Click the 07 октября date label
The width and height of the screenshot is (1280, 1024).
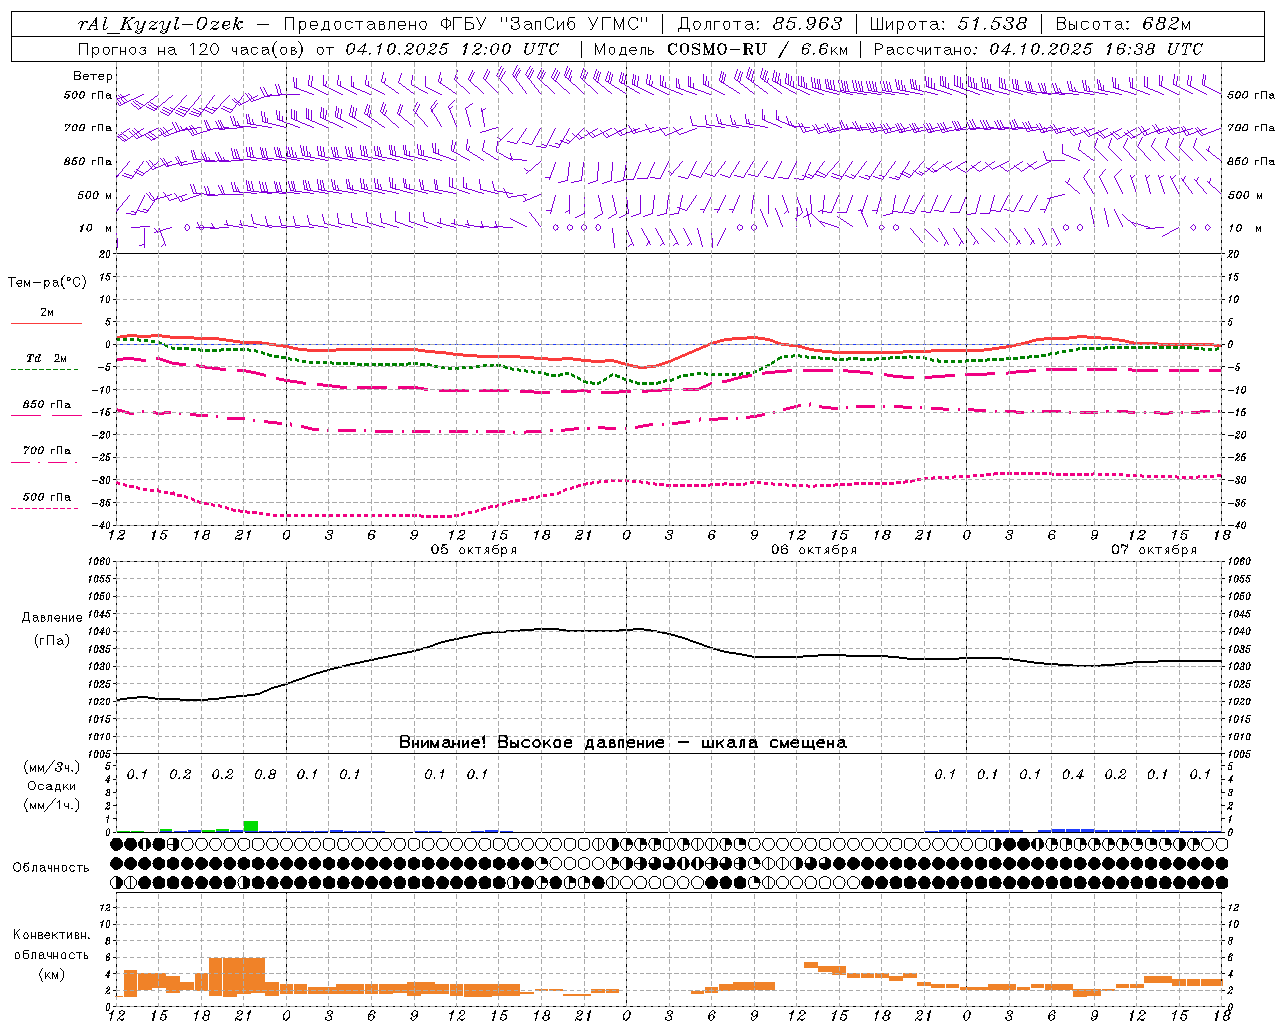tap(1154, 550)
